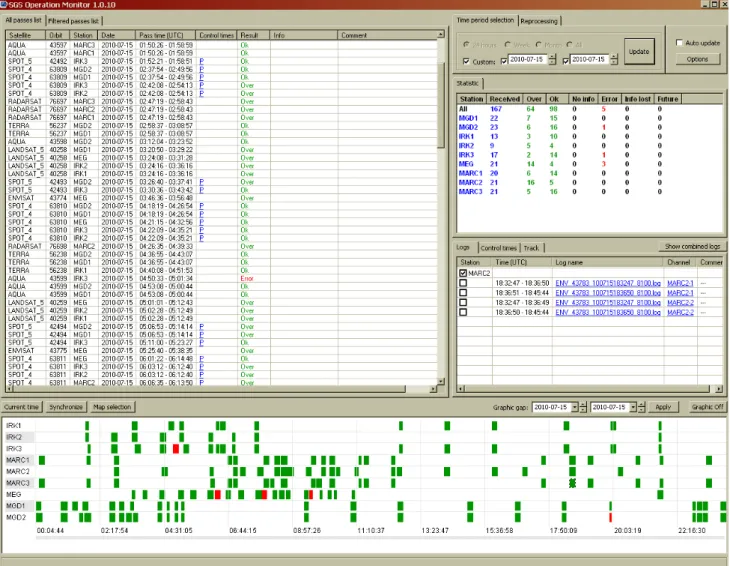Screen dimensions: 730x566
Task: Click the red error block in MGD2 timeline
Action: click(x=610, y=518)
